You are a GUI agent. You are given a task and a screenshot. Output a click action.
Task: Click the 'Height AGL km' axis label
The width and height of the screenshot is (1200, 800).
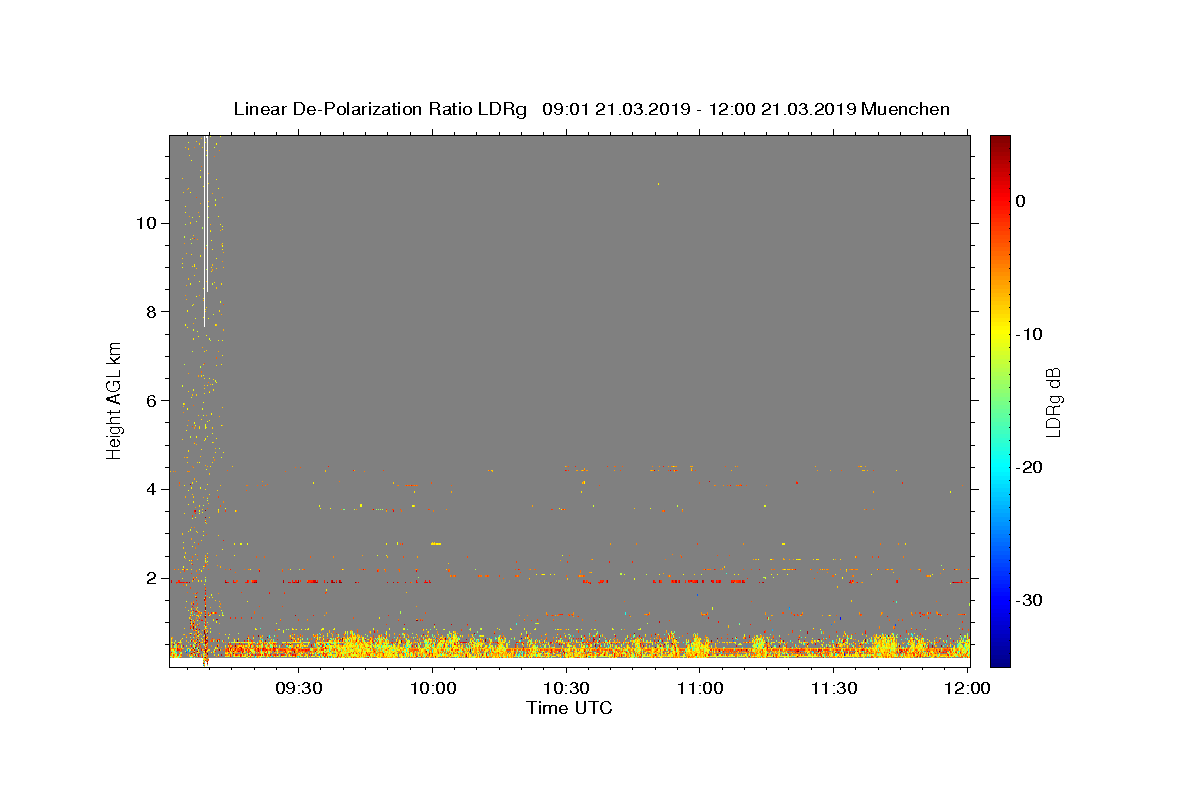pos(114,399)
